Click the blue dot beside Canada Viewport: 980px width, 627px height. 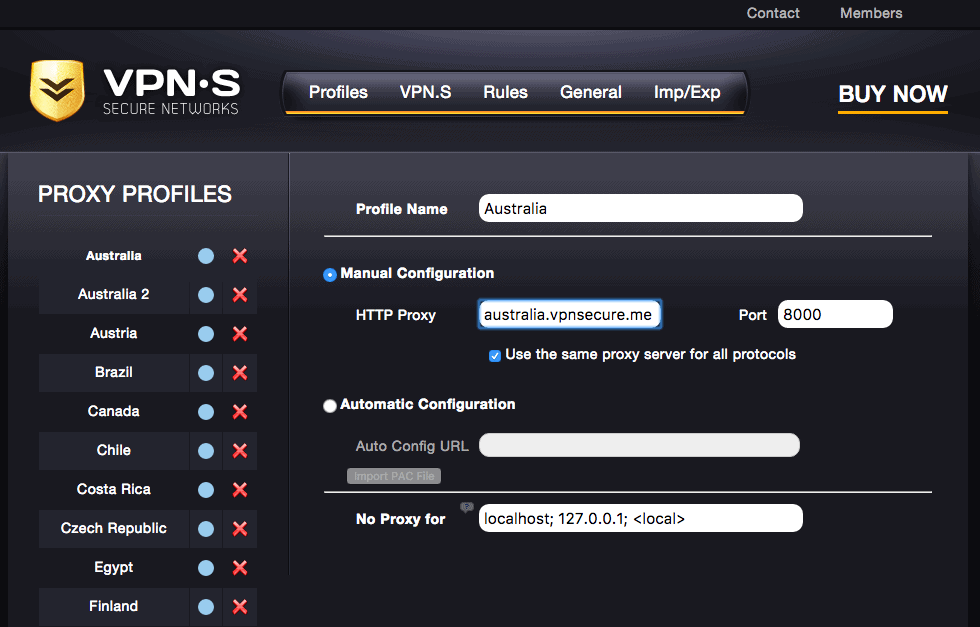[205, 411]
